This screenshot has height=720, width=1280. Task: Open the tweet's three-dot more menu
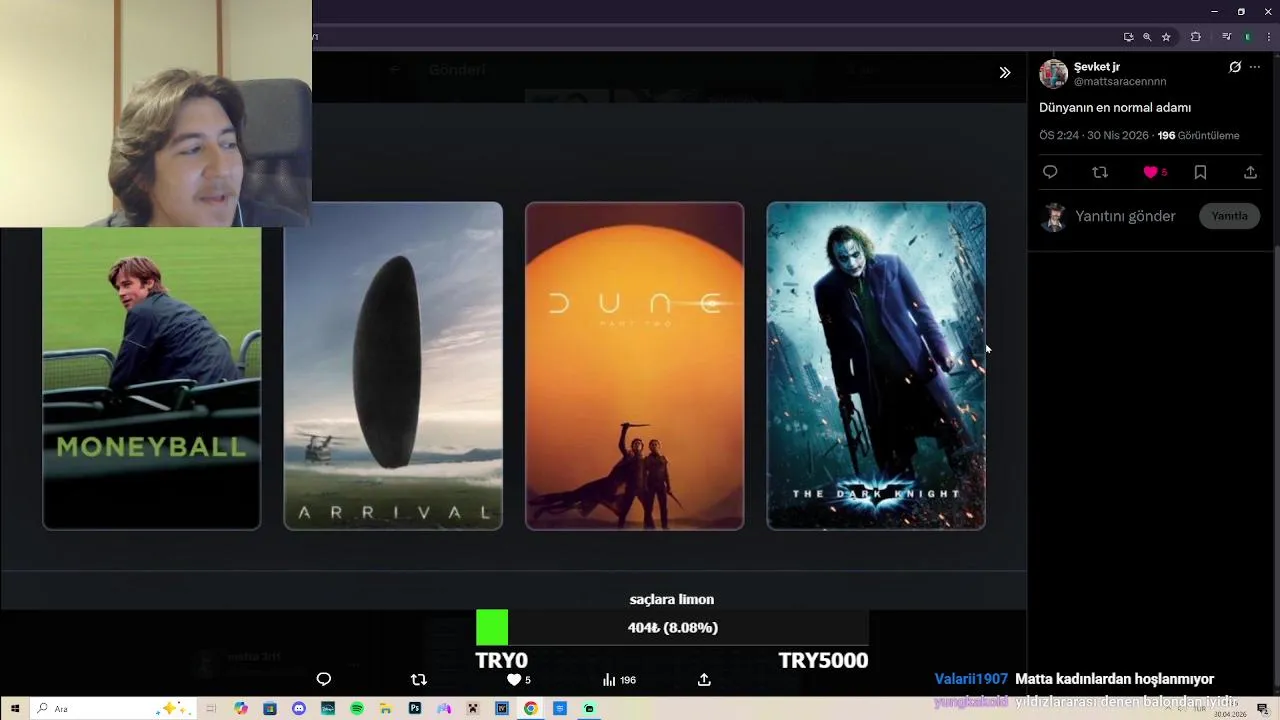click(1255, 67)
